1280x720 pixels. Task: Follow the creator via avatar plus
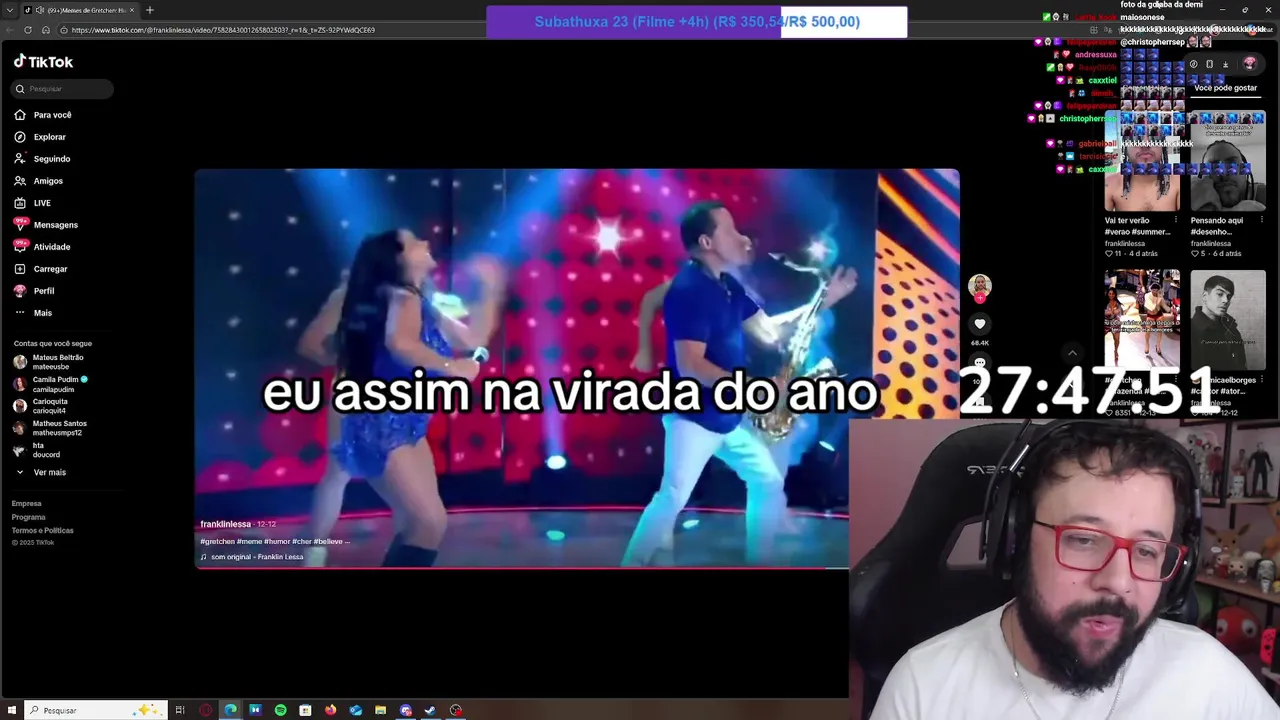pos(980,298)
